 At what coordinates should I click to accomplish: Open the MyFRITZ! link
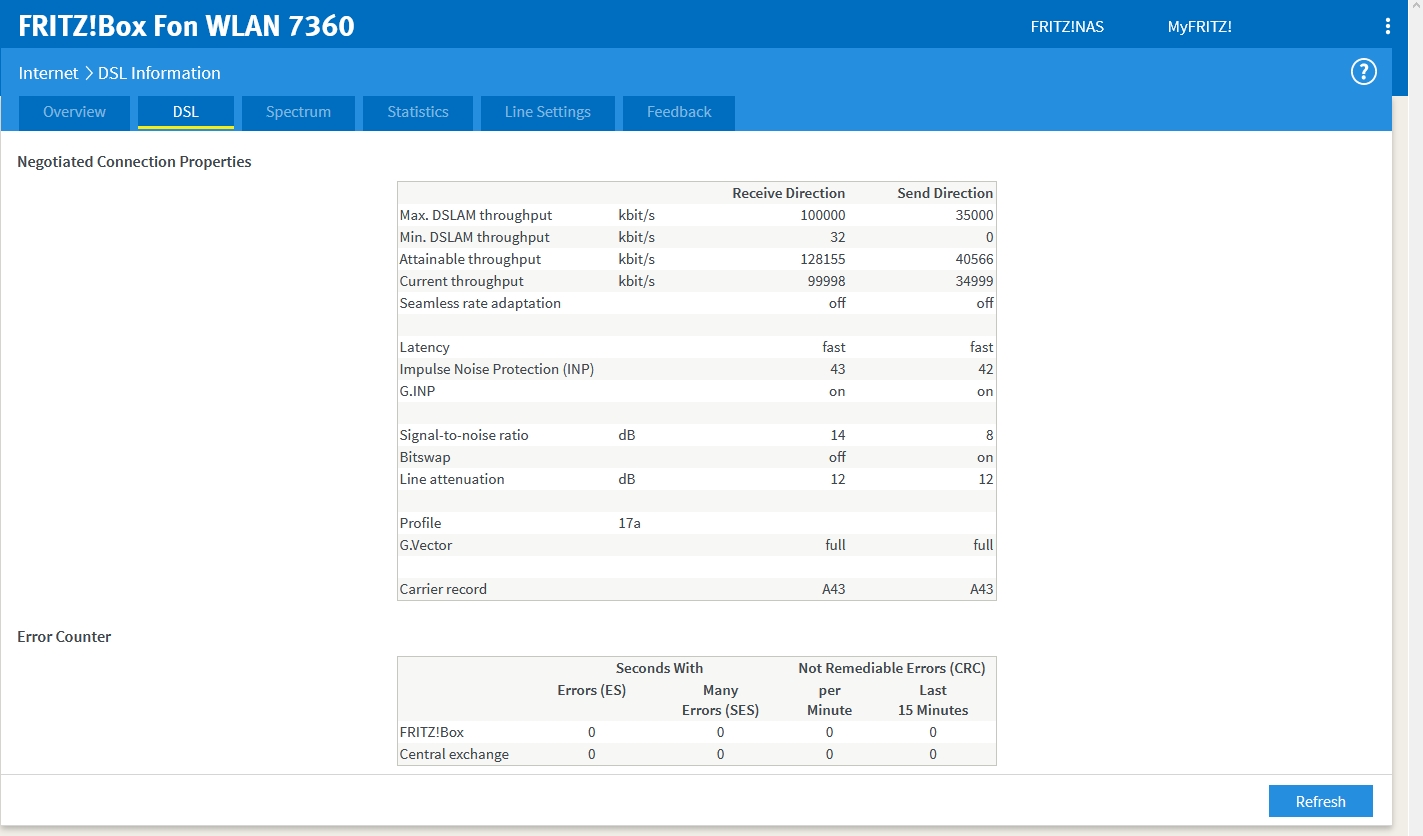point(1199,27)
